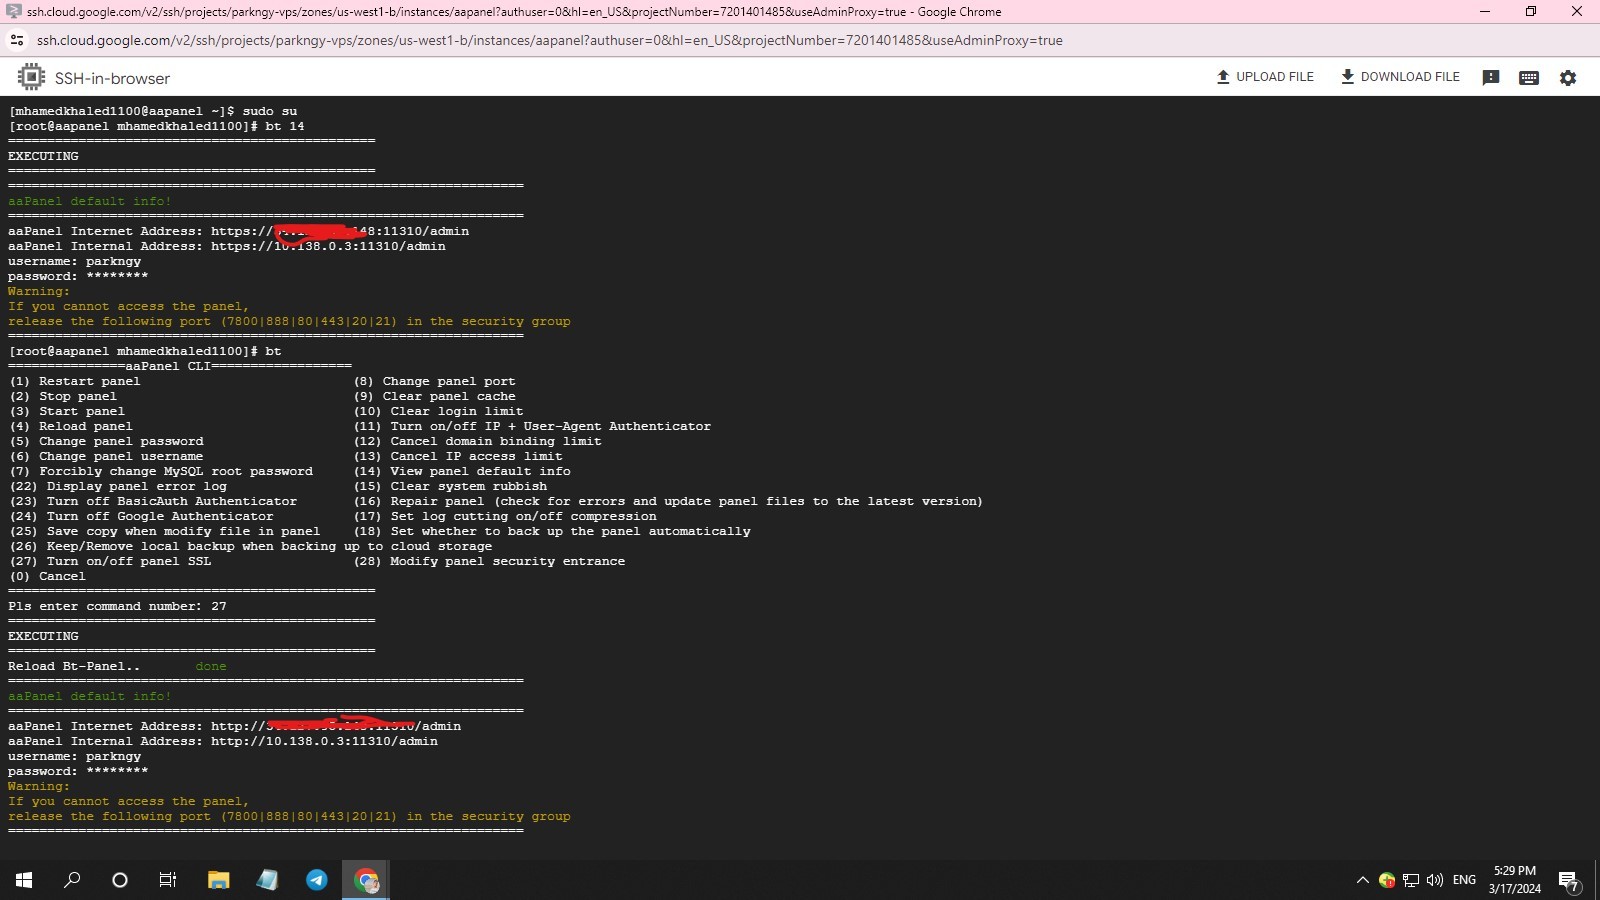Open Windows taskbar search
The width and height of the screenshot is (1600, 900).
(72, 880)
